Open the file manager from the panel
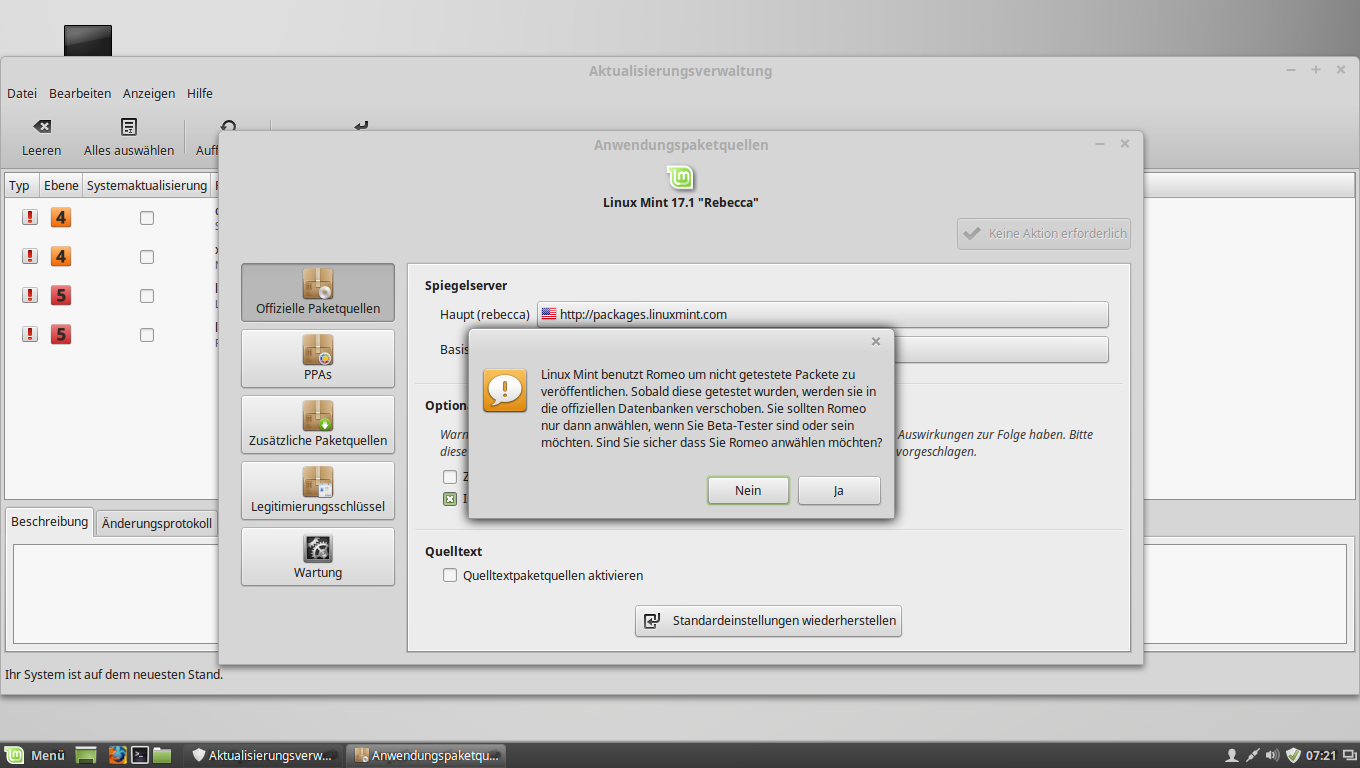Viewport: 1360px width, 768px height. click(162, 755)
